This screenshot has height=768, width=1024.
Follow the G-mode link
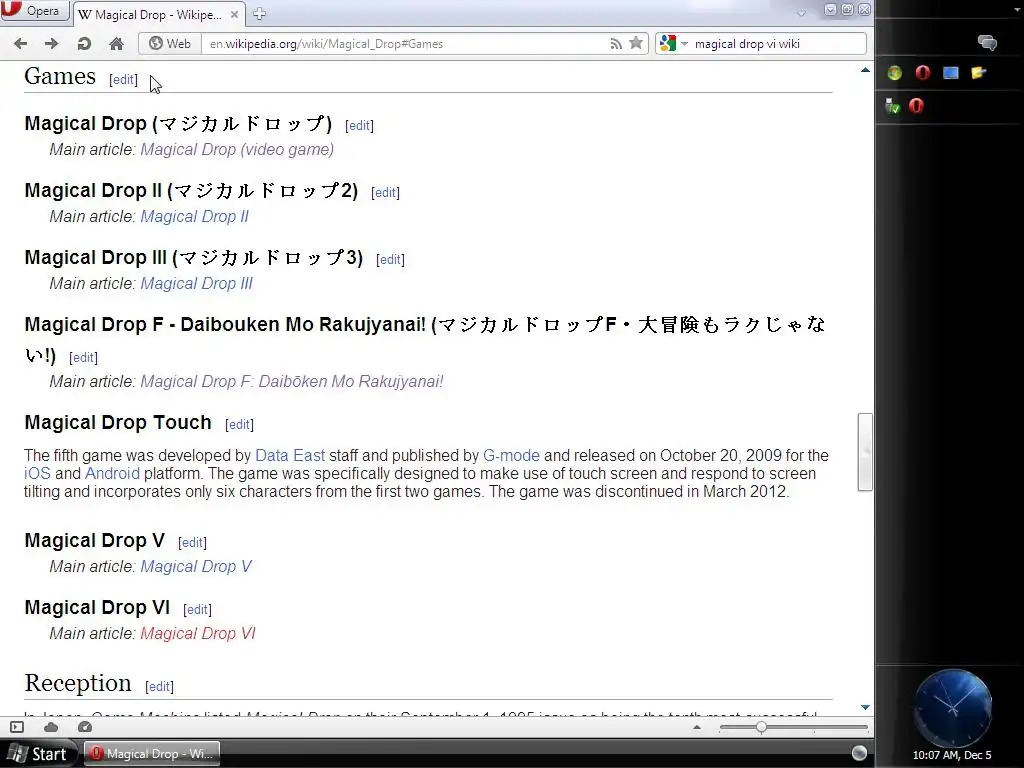click(511, 455)
